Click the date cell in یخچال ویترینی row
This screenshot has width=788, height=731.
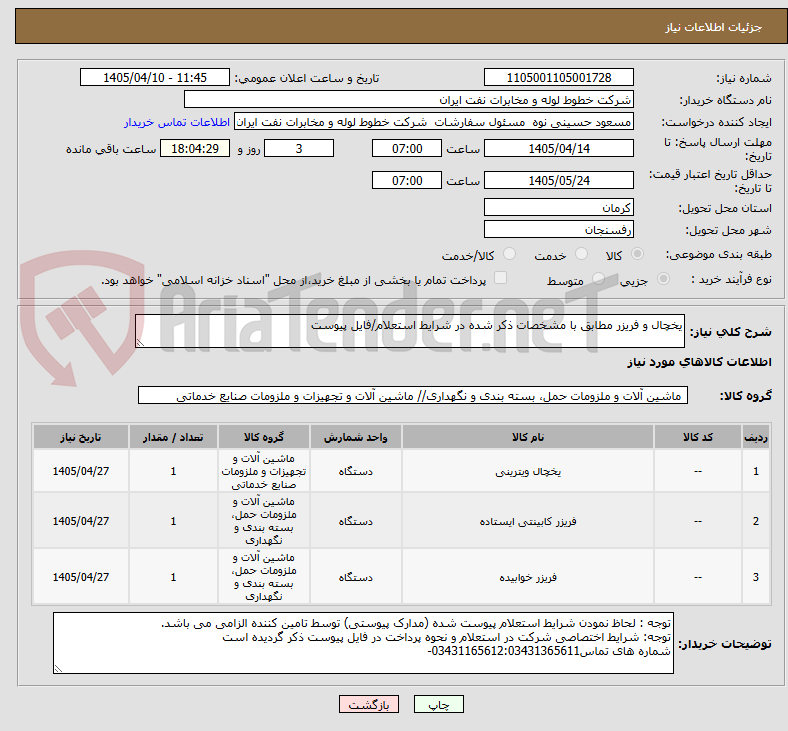81,471
